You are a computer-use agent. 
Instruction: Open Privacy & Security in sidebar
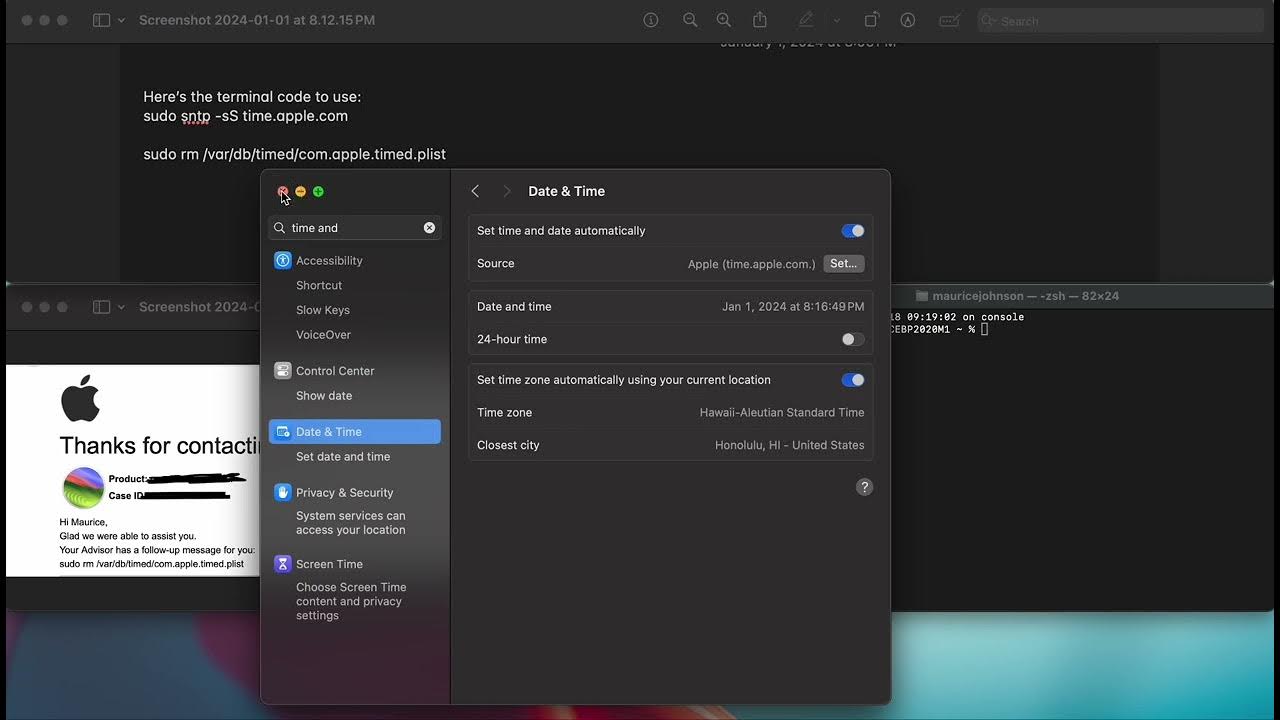click(x=355, y=493)
